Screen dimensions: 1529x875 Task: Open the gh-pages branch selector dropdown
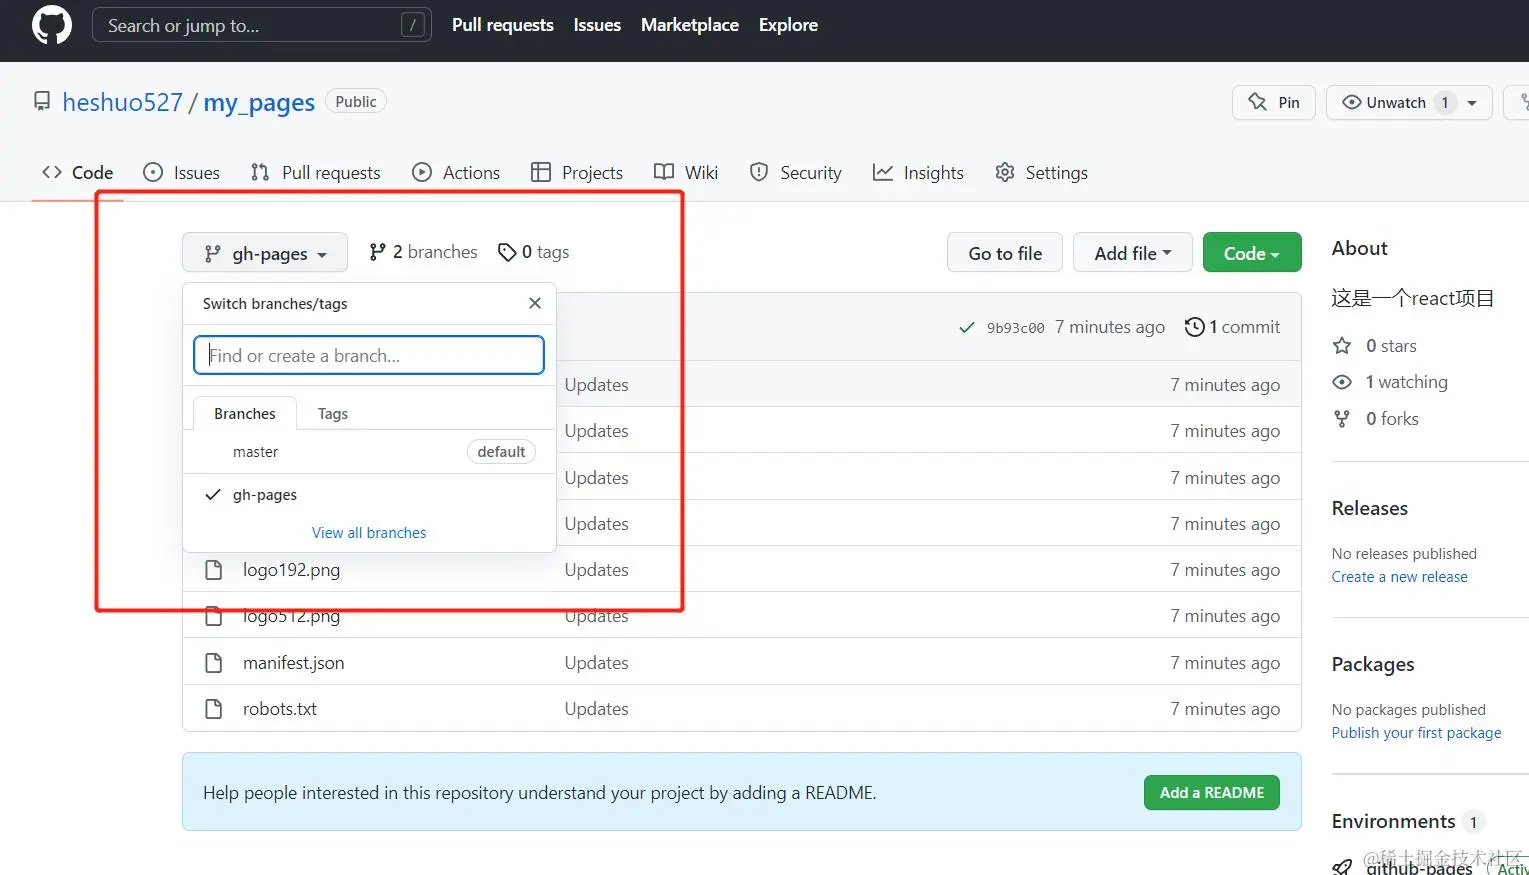pyautogui.click(x=265, y=253)
